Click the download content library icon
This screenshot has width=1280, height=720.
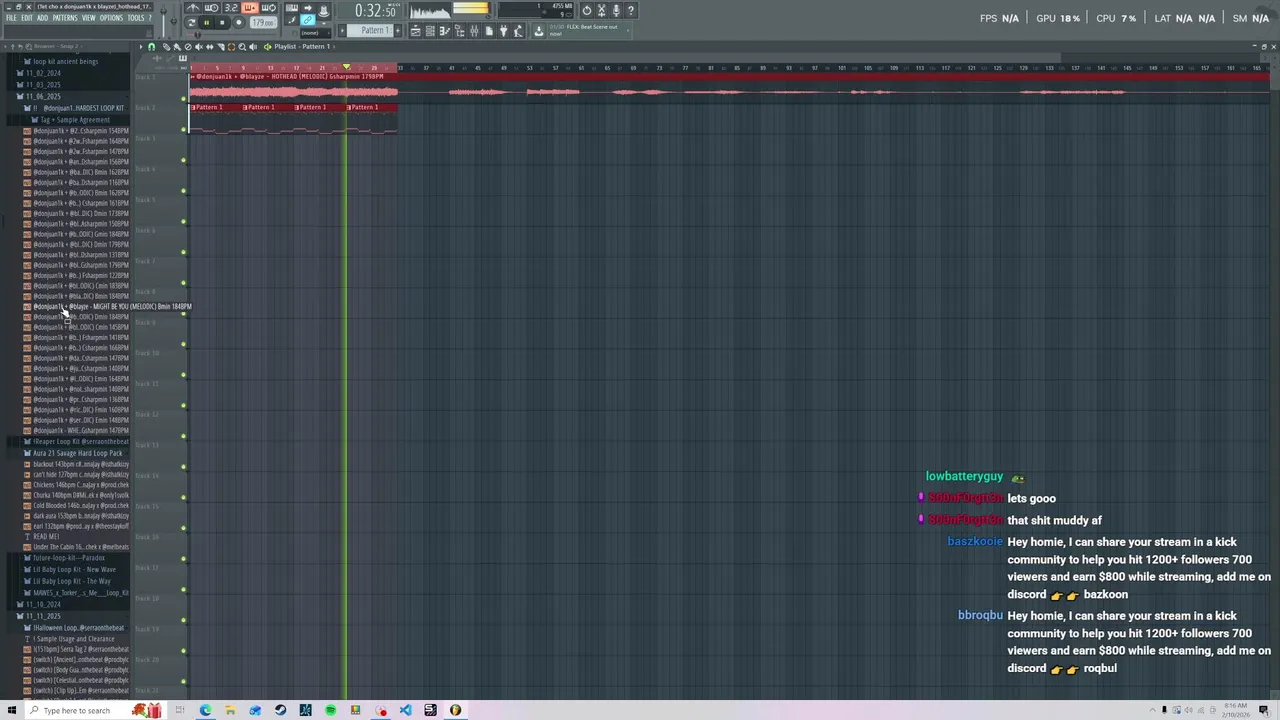click(x=537, y=31)
